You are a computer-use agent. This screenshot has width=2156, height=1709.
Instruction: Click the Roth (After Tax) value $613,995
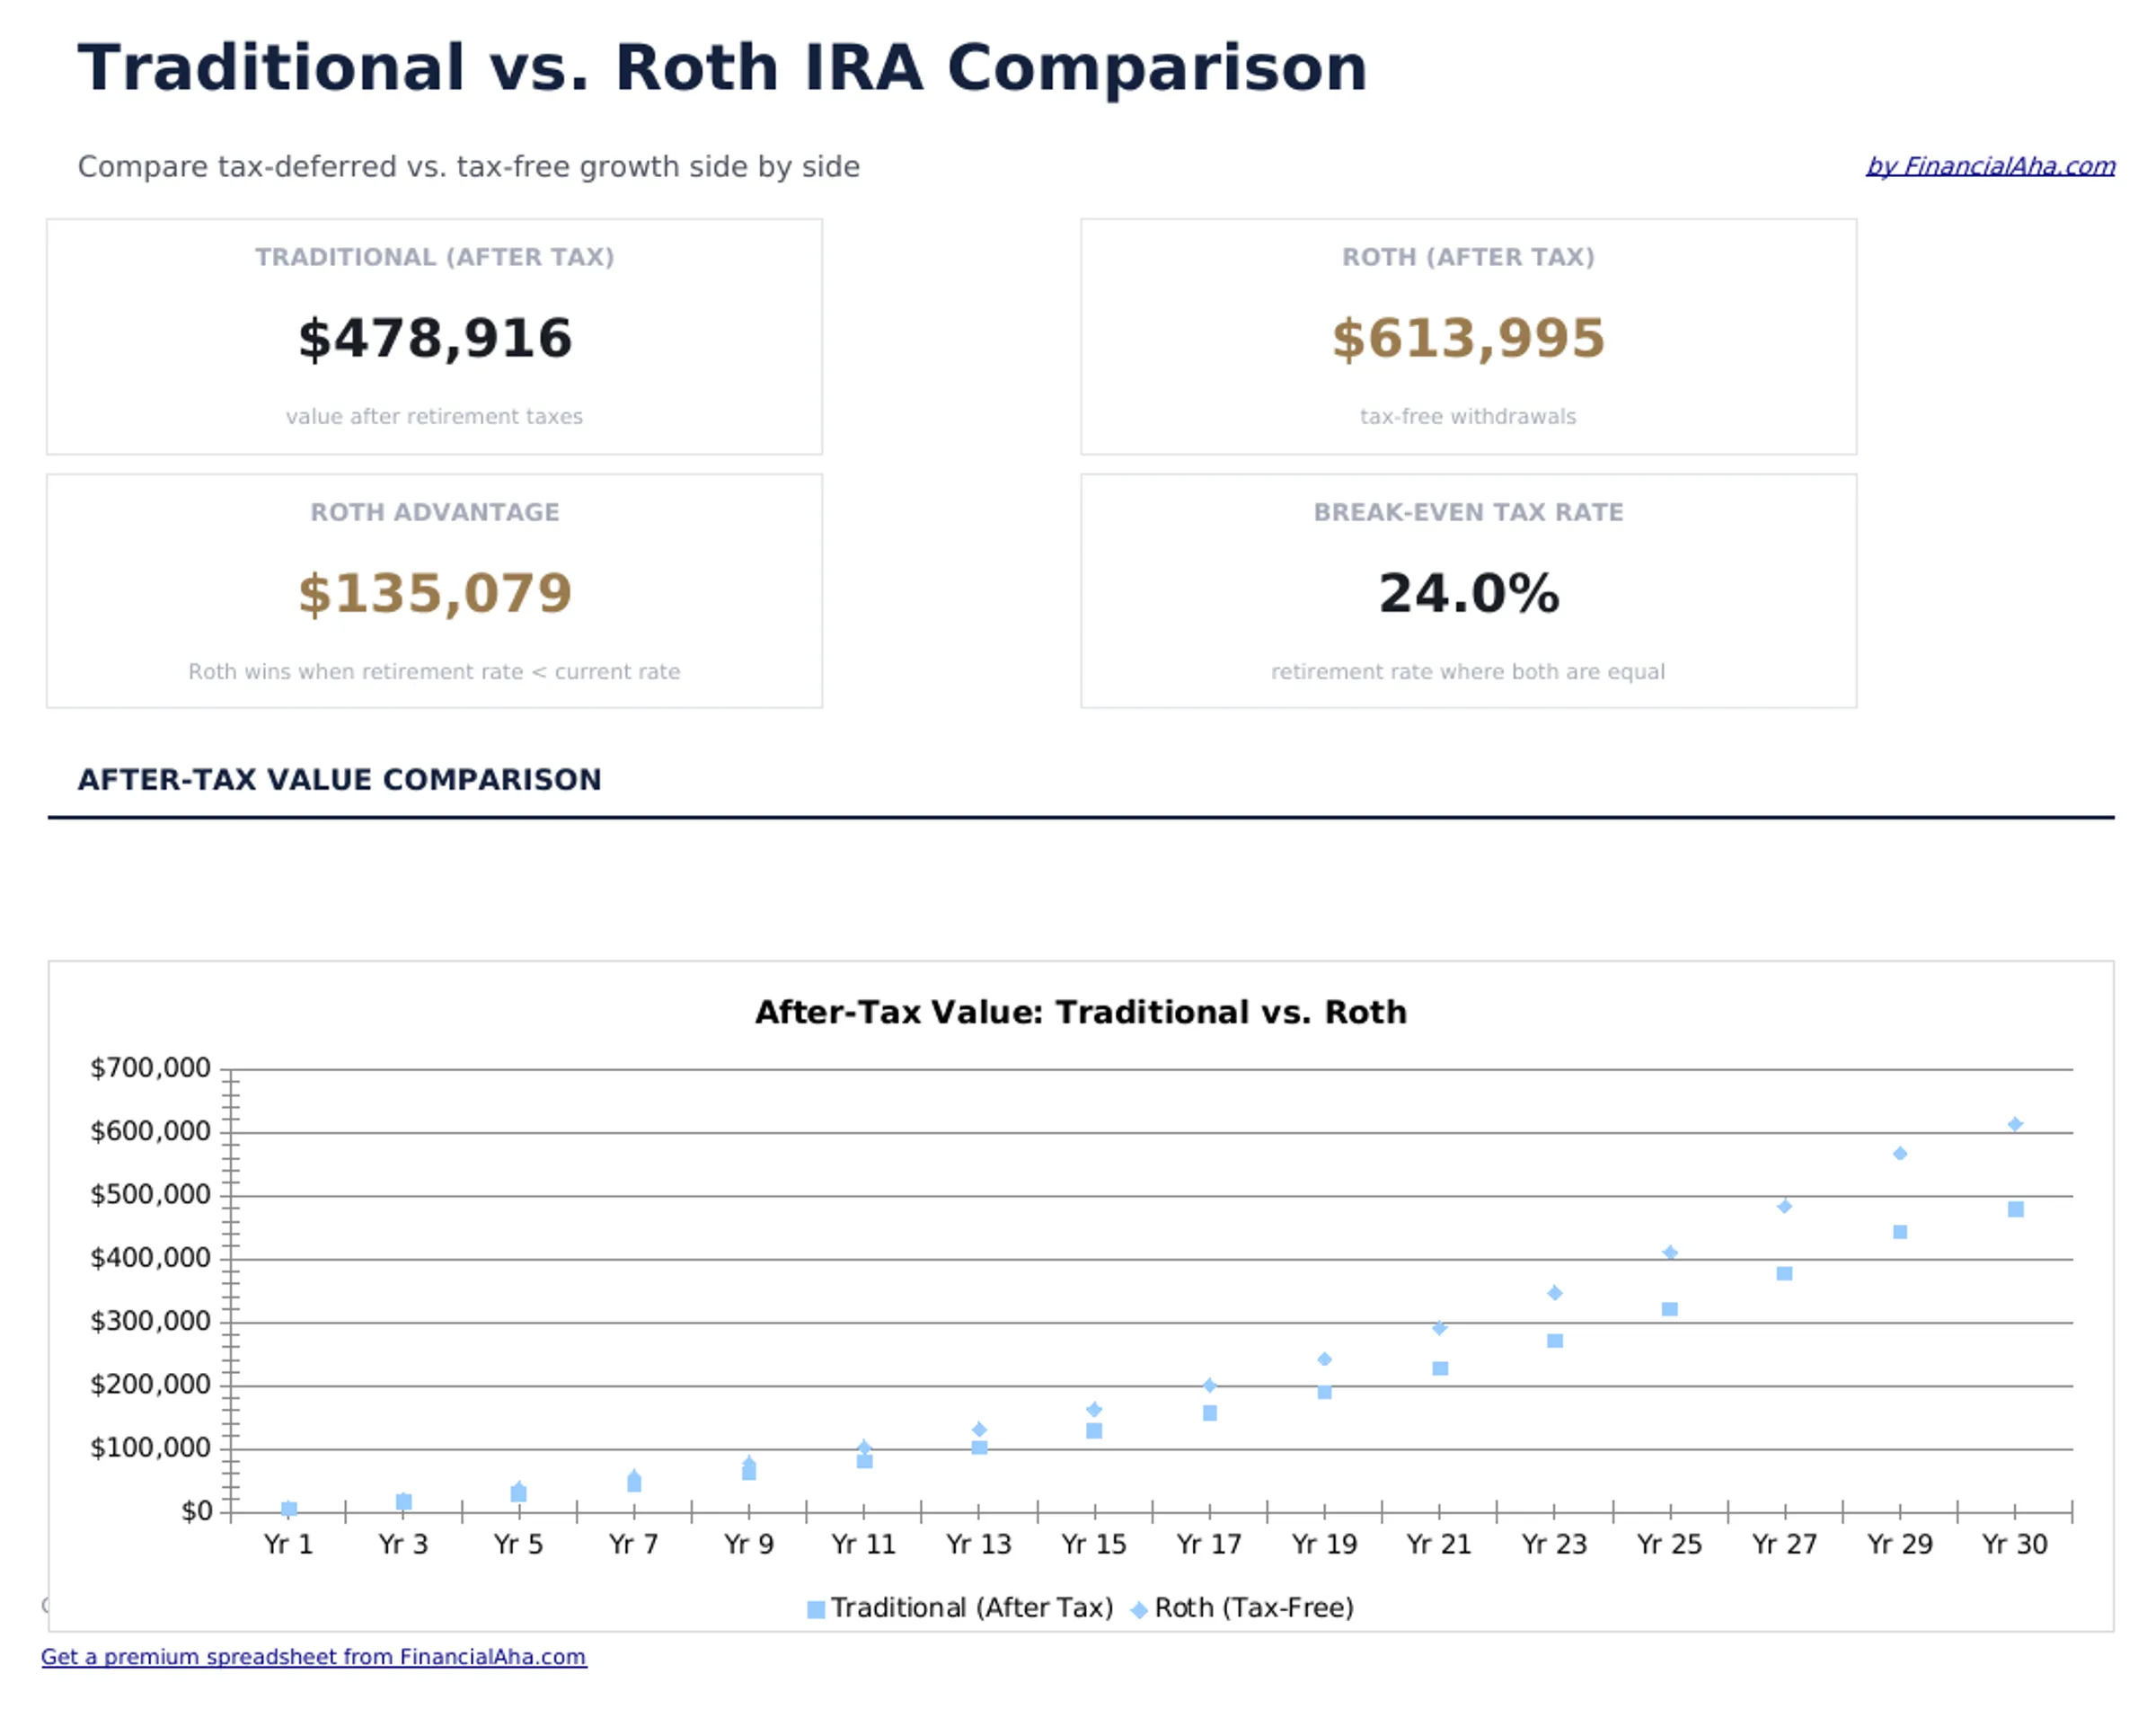1468,339
